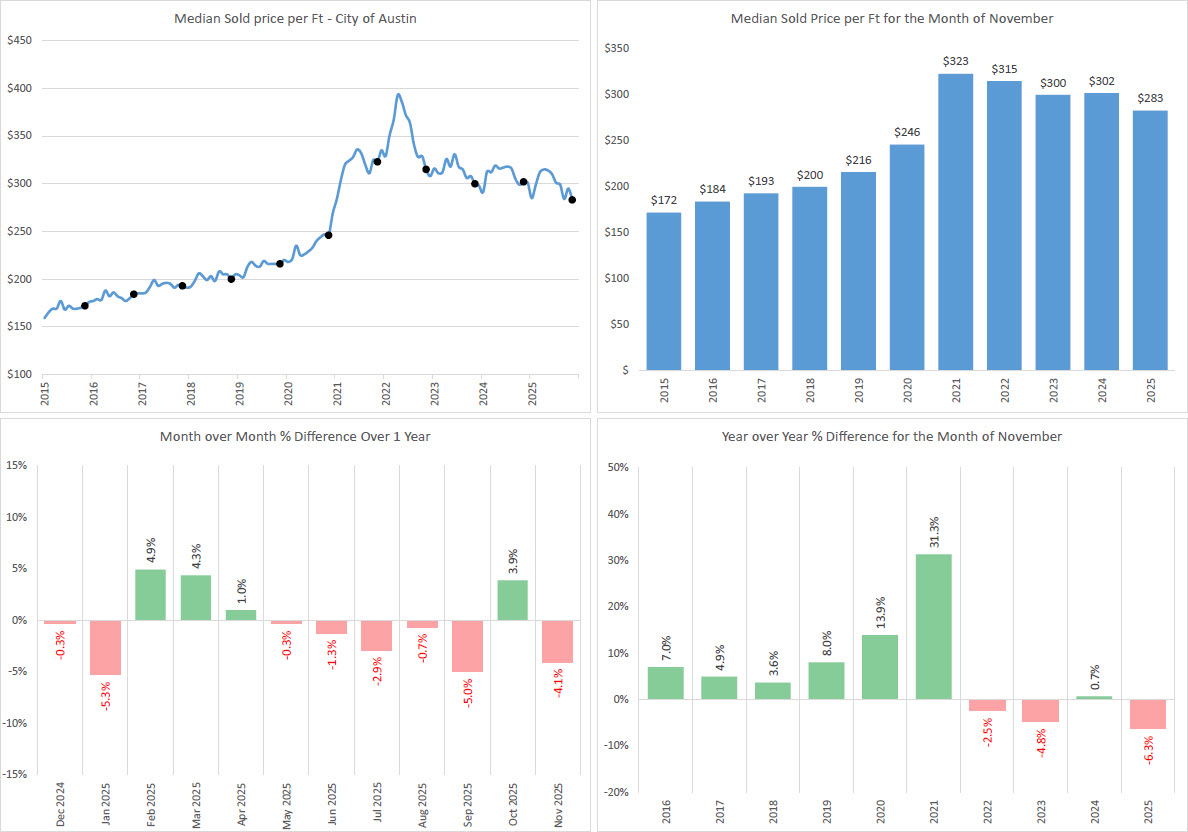Click the 13.9% green bar for 2020
The width and height of the screenshot is (1188, 832).
coord(880,667)
